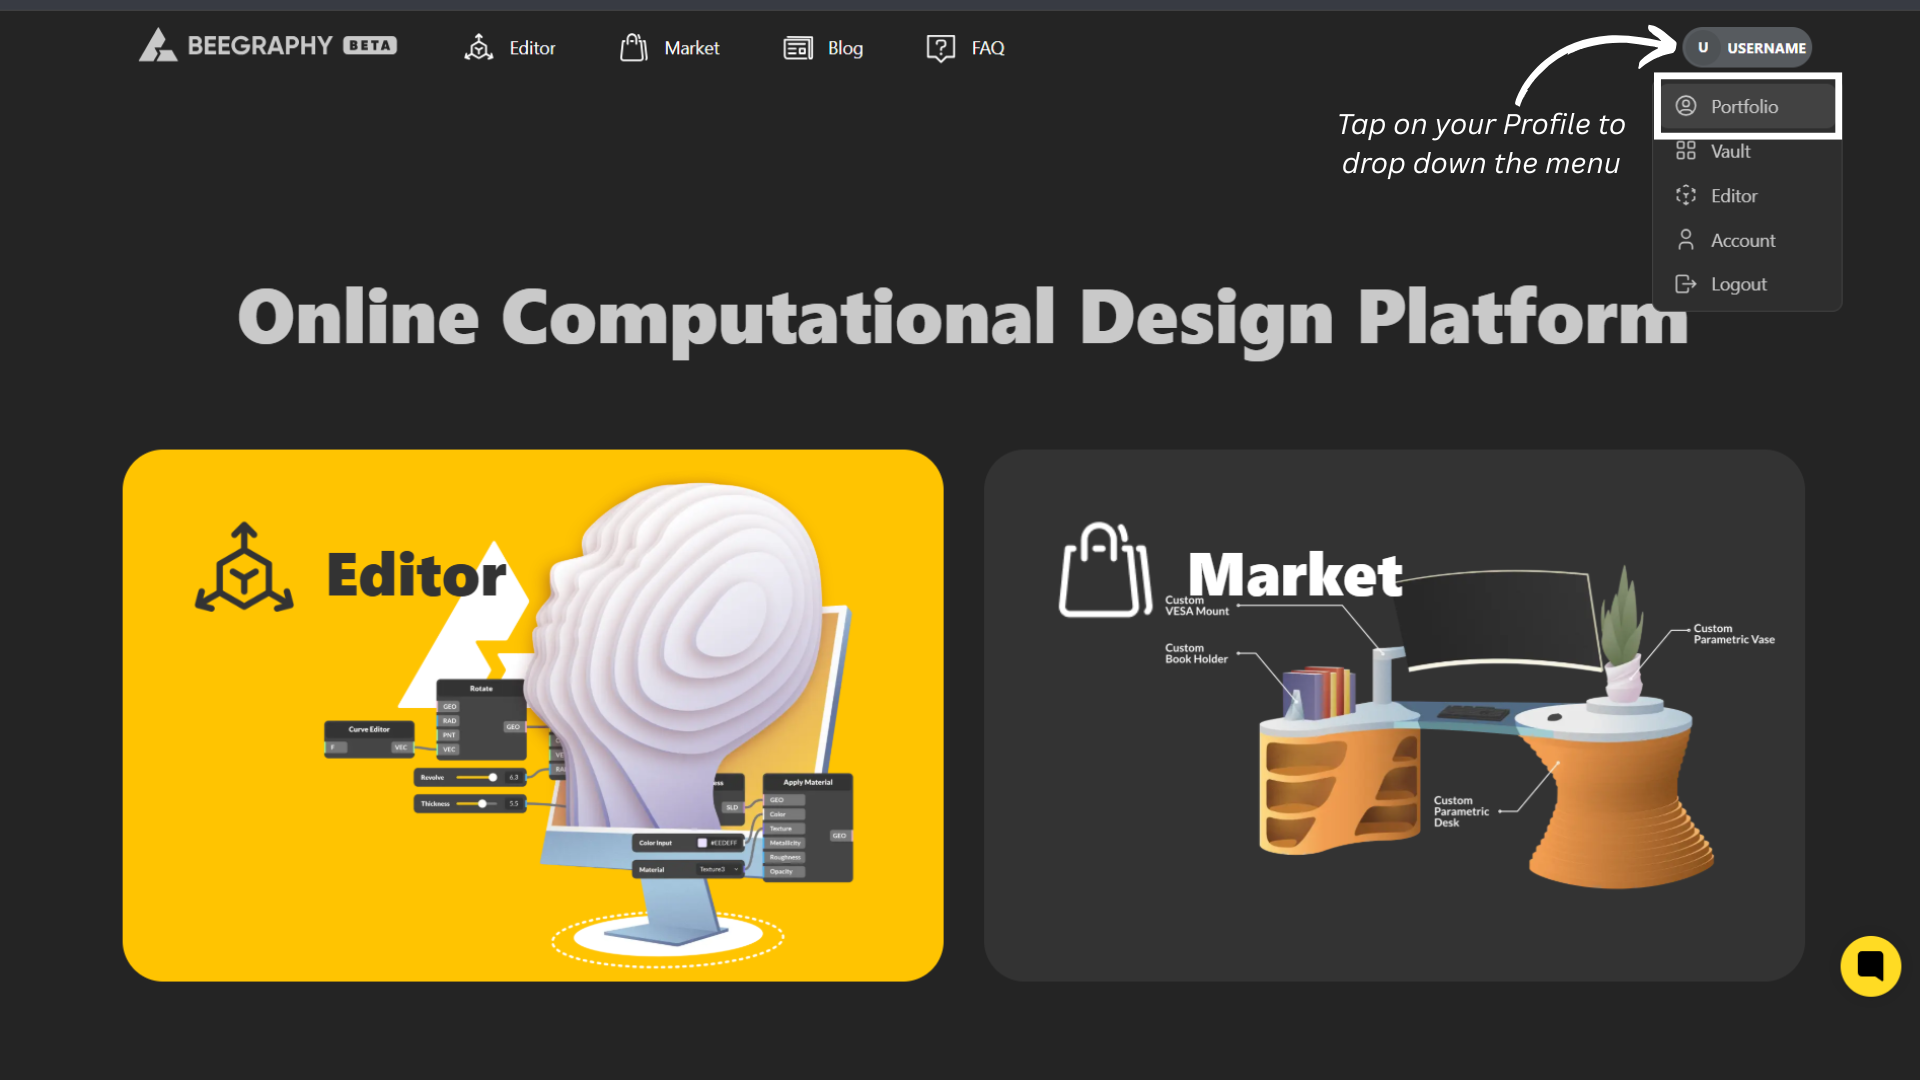Open the dark Market feature card

click(x=1394, y=715)
